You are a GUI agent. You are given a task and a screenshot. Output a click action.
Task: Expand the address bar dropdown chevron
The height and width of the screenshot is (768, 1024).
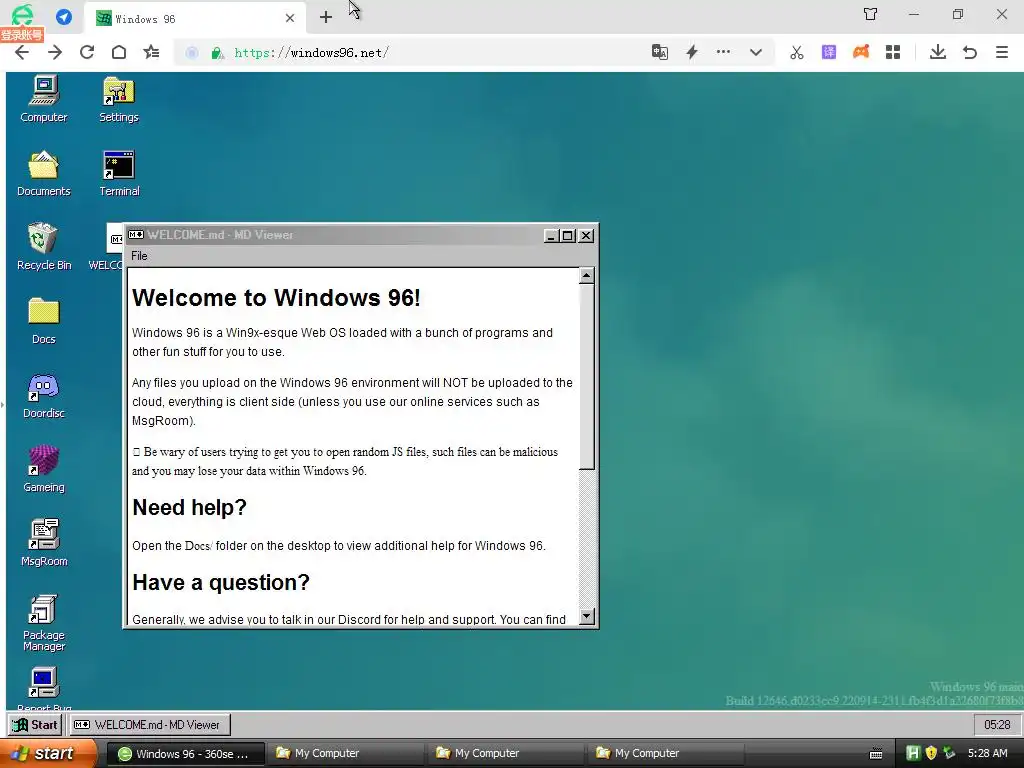tap(756, 52)
